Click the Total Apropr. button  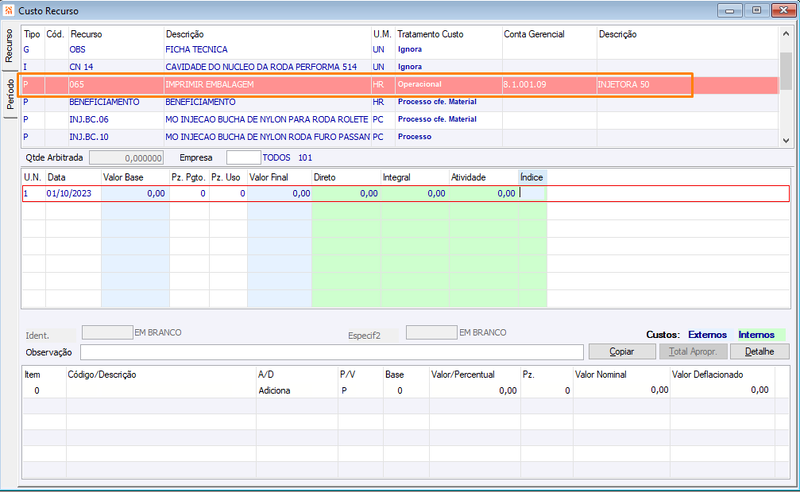(x=693, y=352)
